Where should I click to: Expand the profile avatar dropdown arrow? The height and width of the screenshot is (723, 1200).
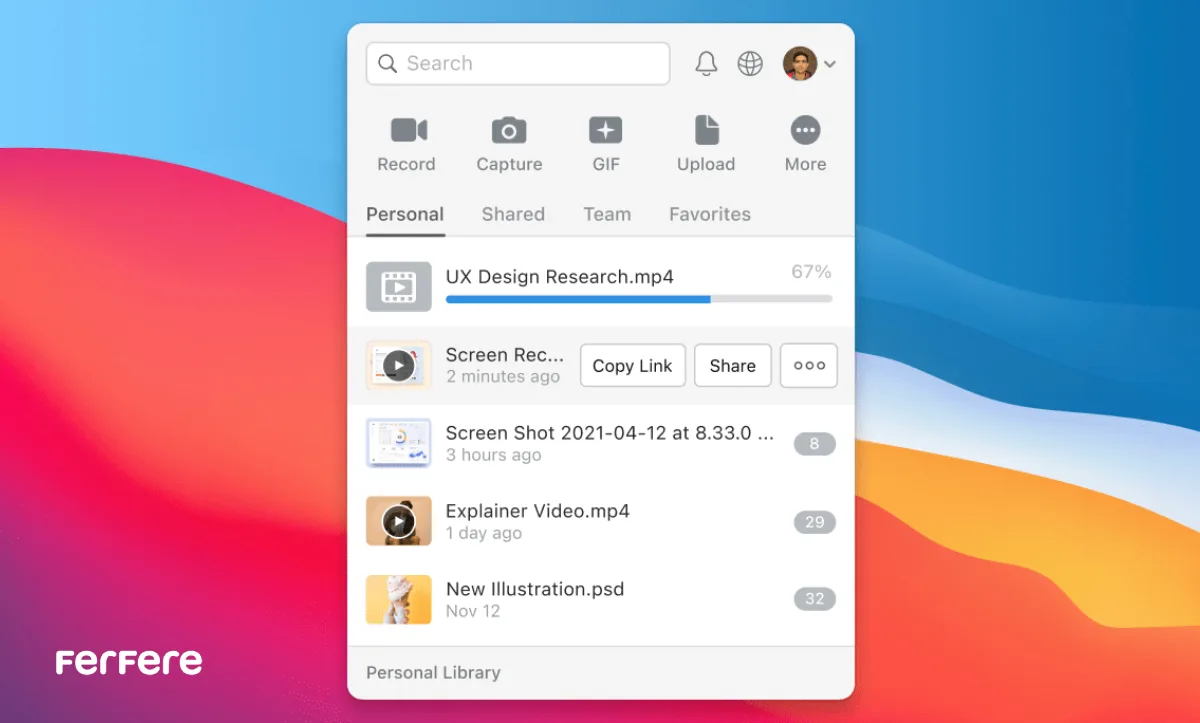coord(830,65)
